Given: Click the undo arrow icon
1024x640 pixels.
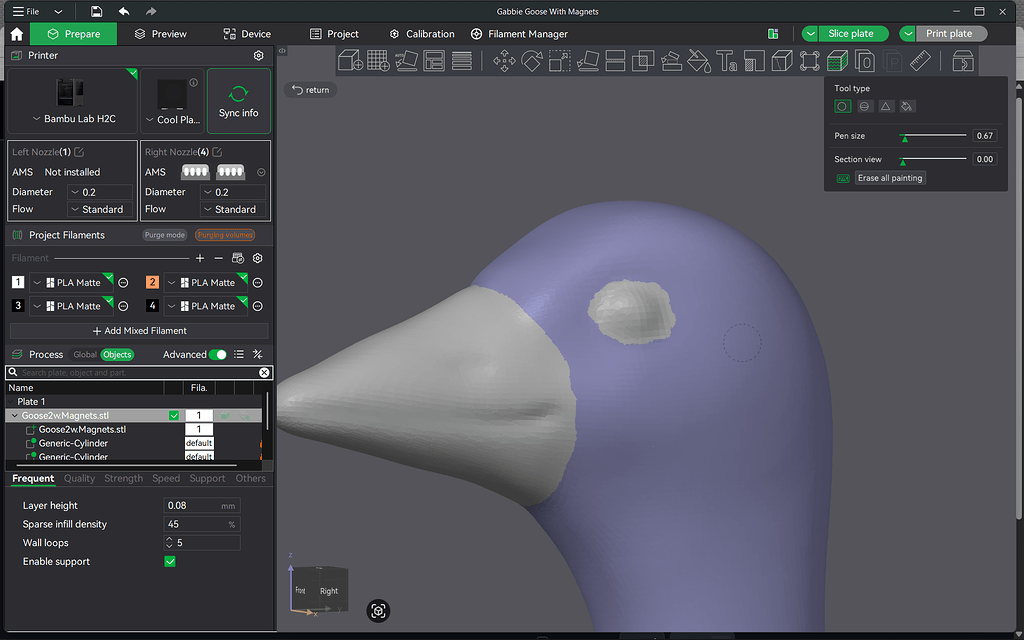Looking at the screenshot, I should 123,11.
